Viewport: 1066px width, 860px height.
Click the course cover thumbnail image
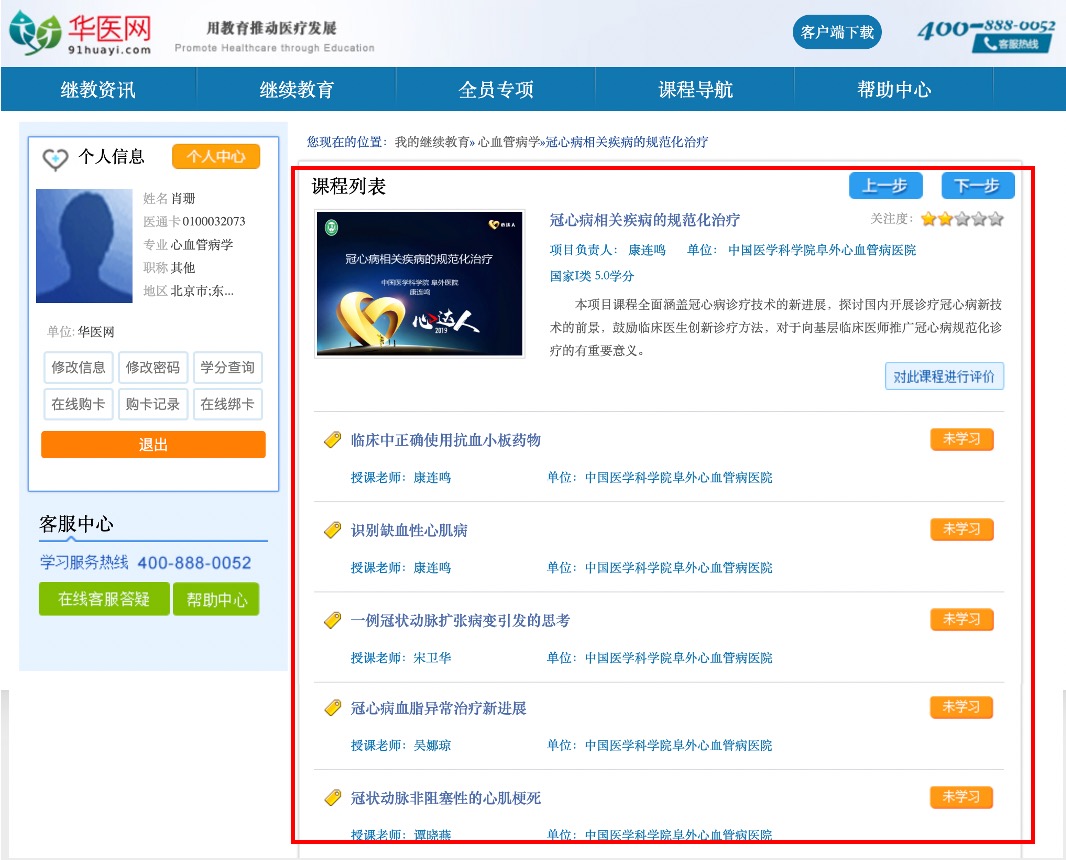419,284
